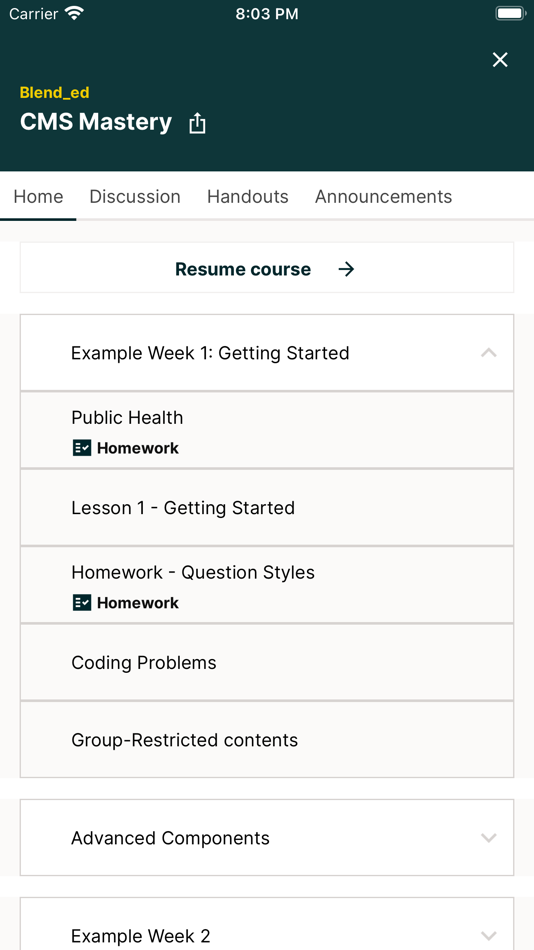
Task: Select the Home tab
Action: [38, 196]
